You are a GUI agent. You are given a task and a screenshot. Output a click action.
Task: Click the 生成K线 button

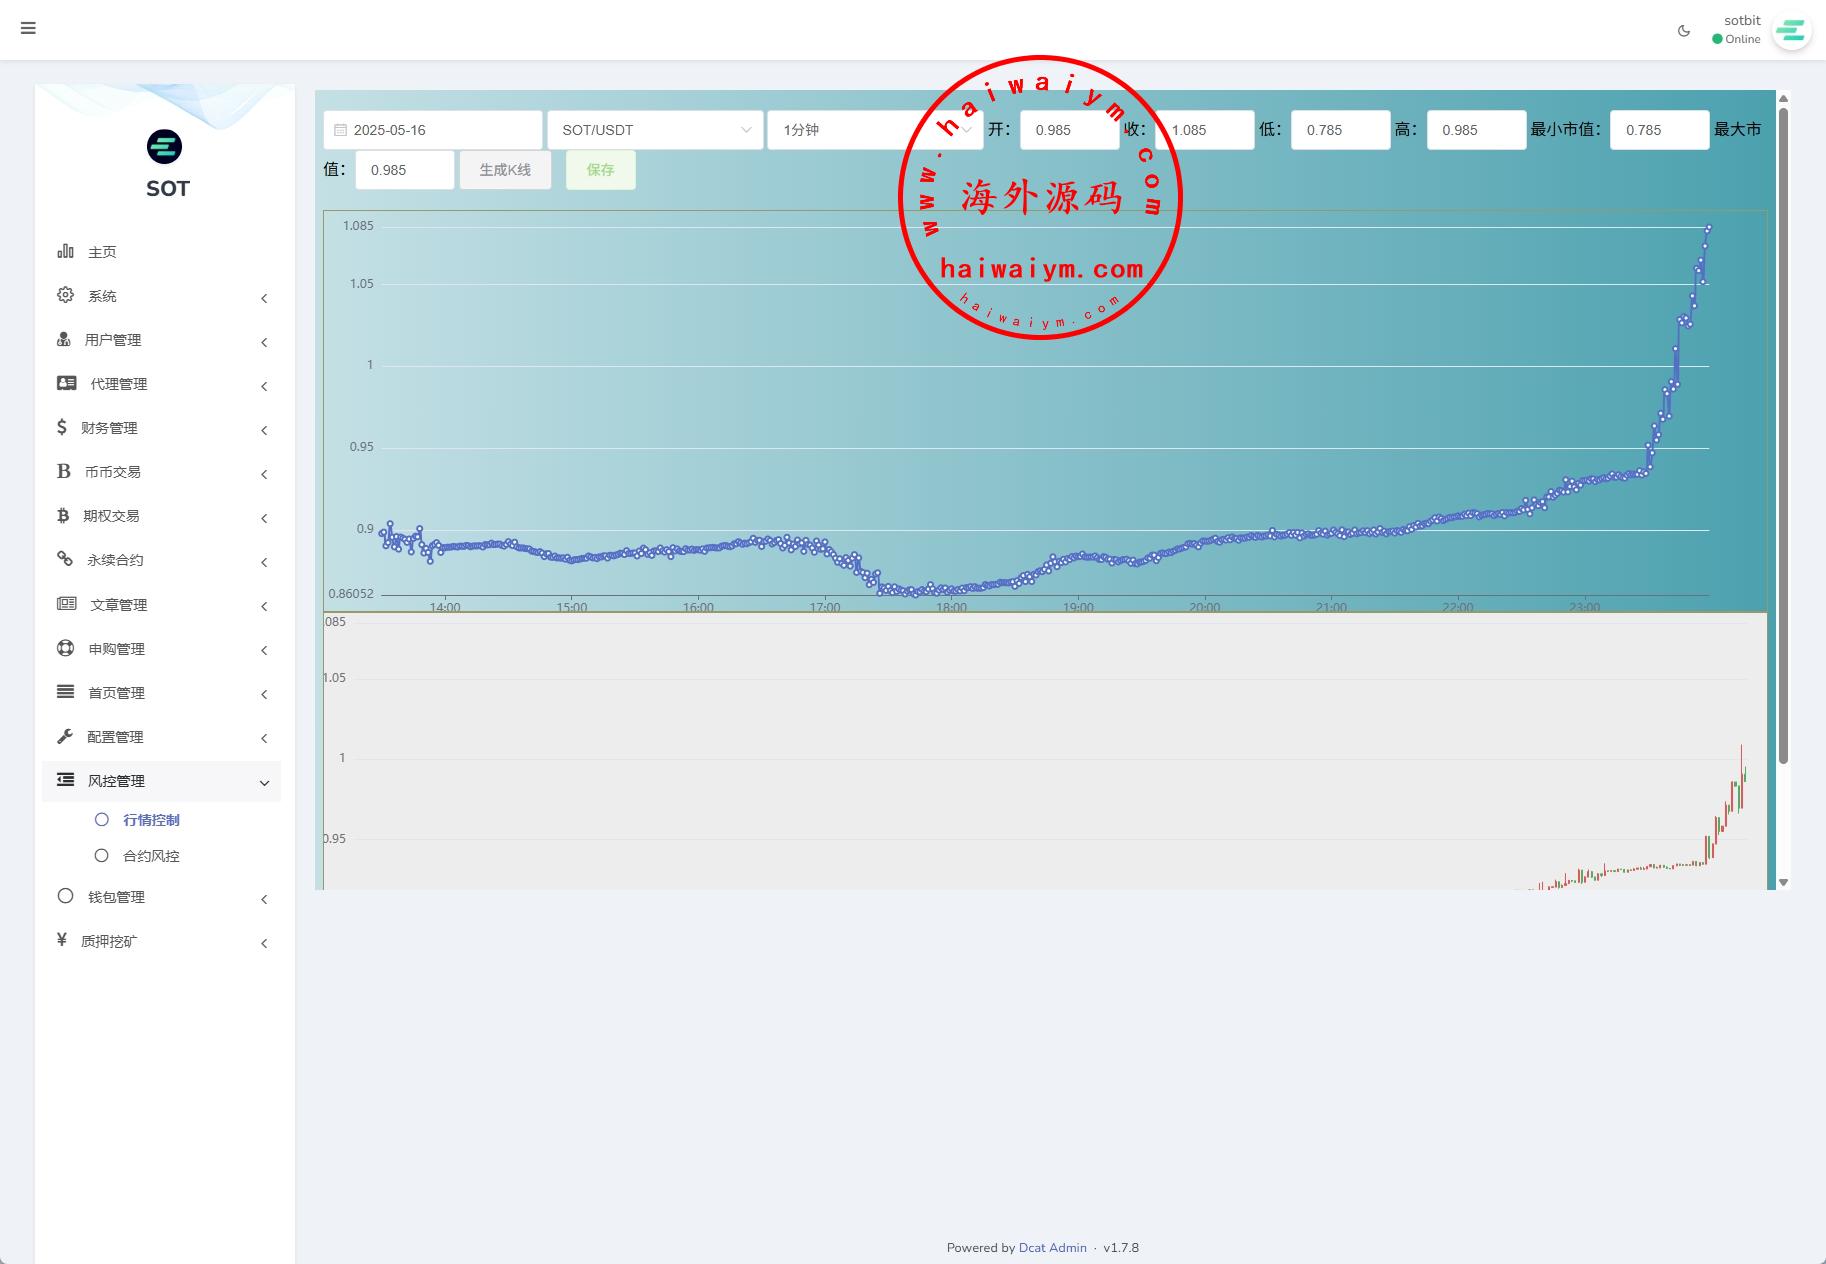click(x=505, y=170)
